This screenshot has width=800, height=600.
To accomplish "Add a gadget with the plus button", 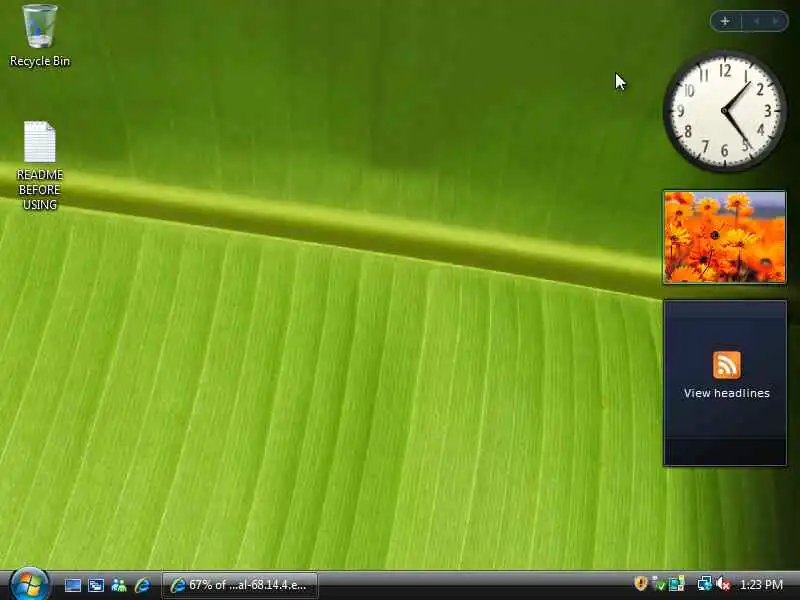I will (x=725, y=21).
